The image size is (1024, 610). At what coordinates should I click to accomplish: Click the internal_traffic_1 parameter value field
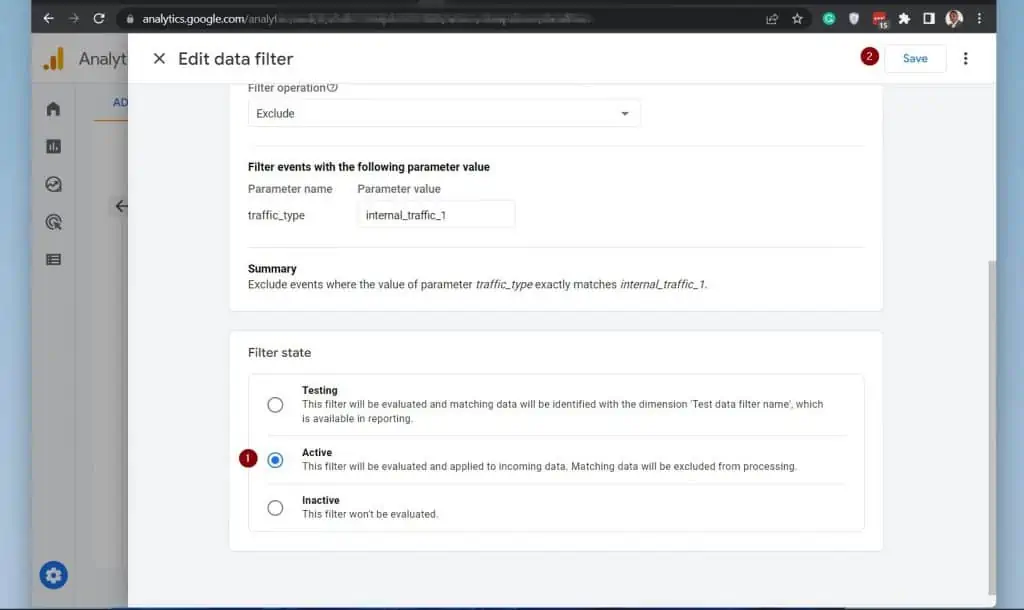(435, 215)
